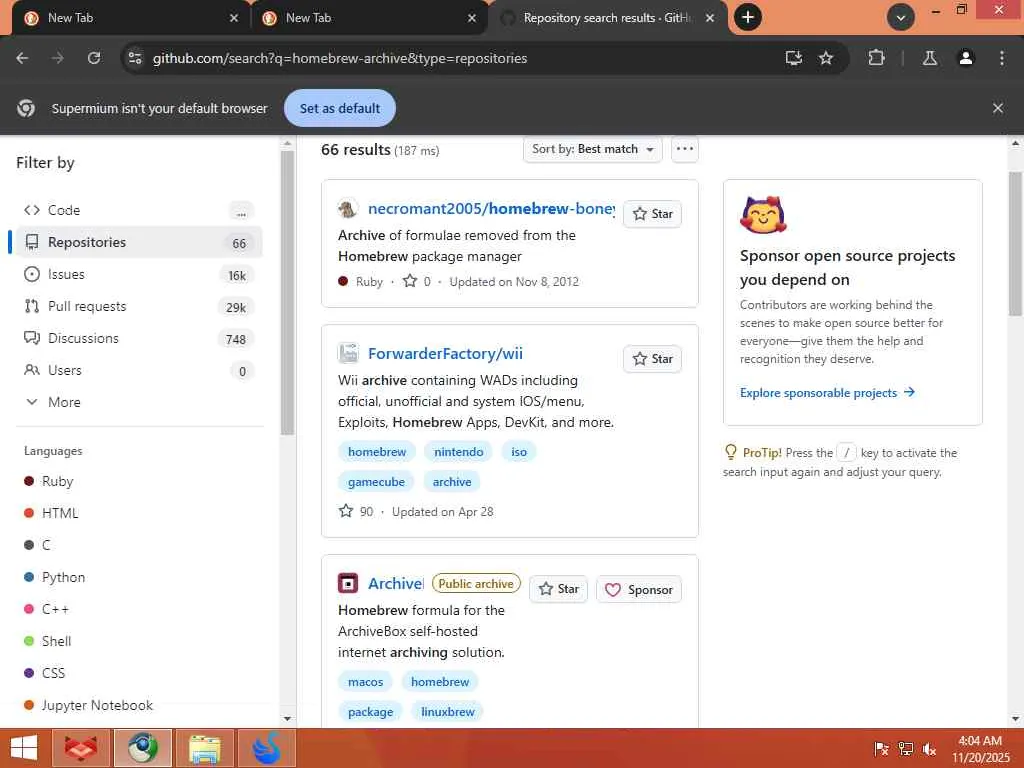Open the blue bird app in taskbar
Screen dimensions: 1024x768
pos(266,748)
